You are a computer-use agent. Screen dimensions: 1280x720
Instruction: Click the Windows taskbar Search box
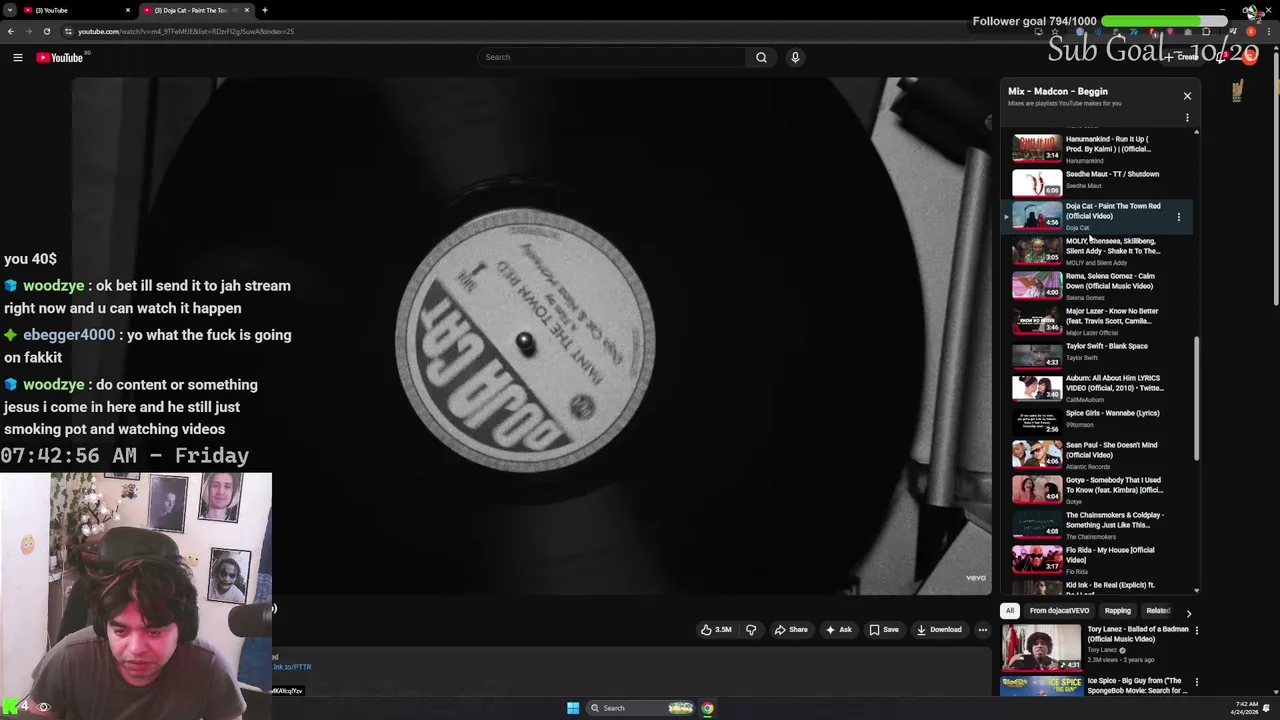[x=642, y=708]
